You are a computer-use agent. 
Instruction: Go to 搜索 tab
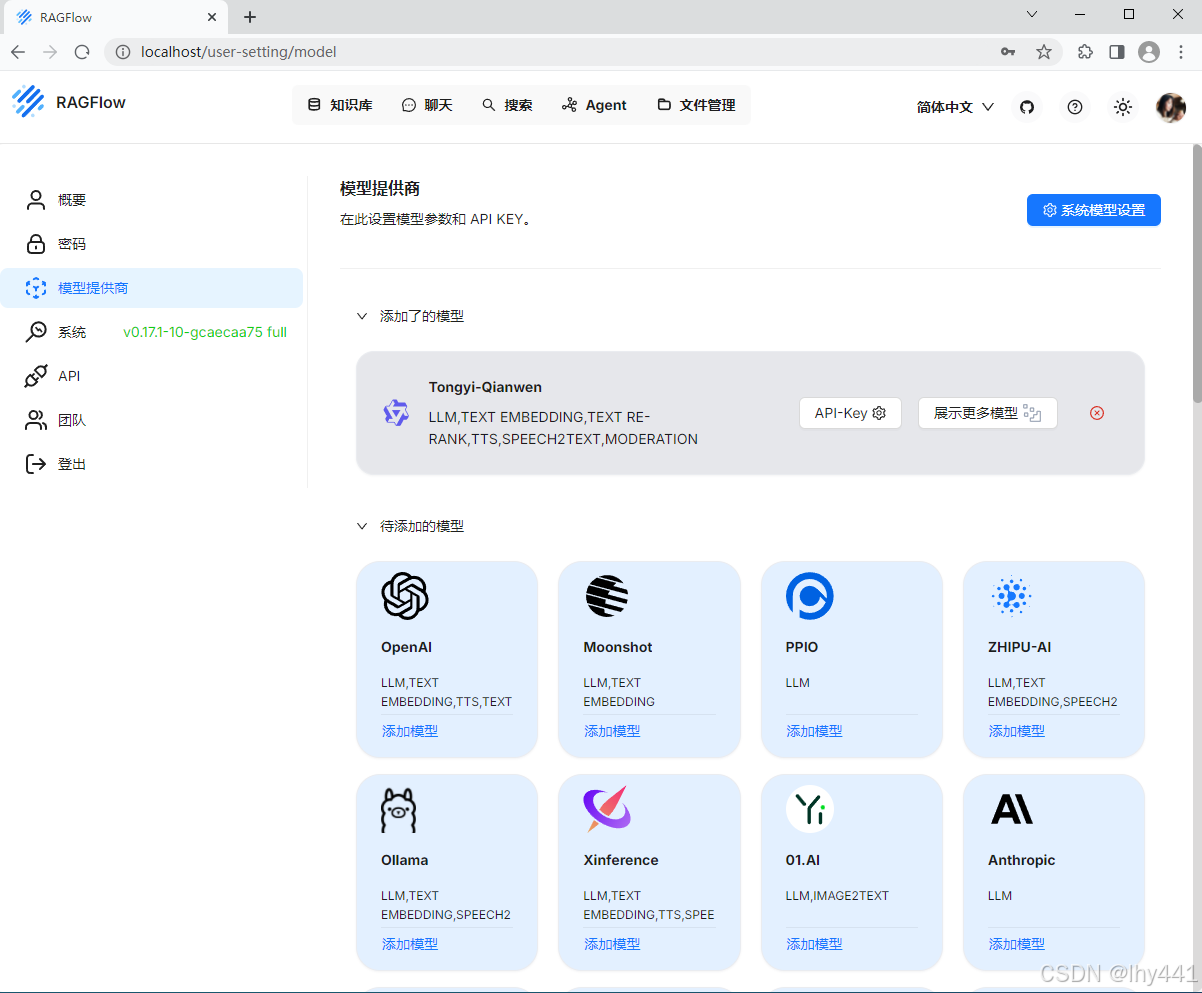[x=507, y=105]
